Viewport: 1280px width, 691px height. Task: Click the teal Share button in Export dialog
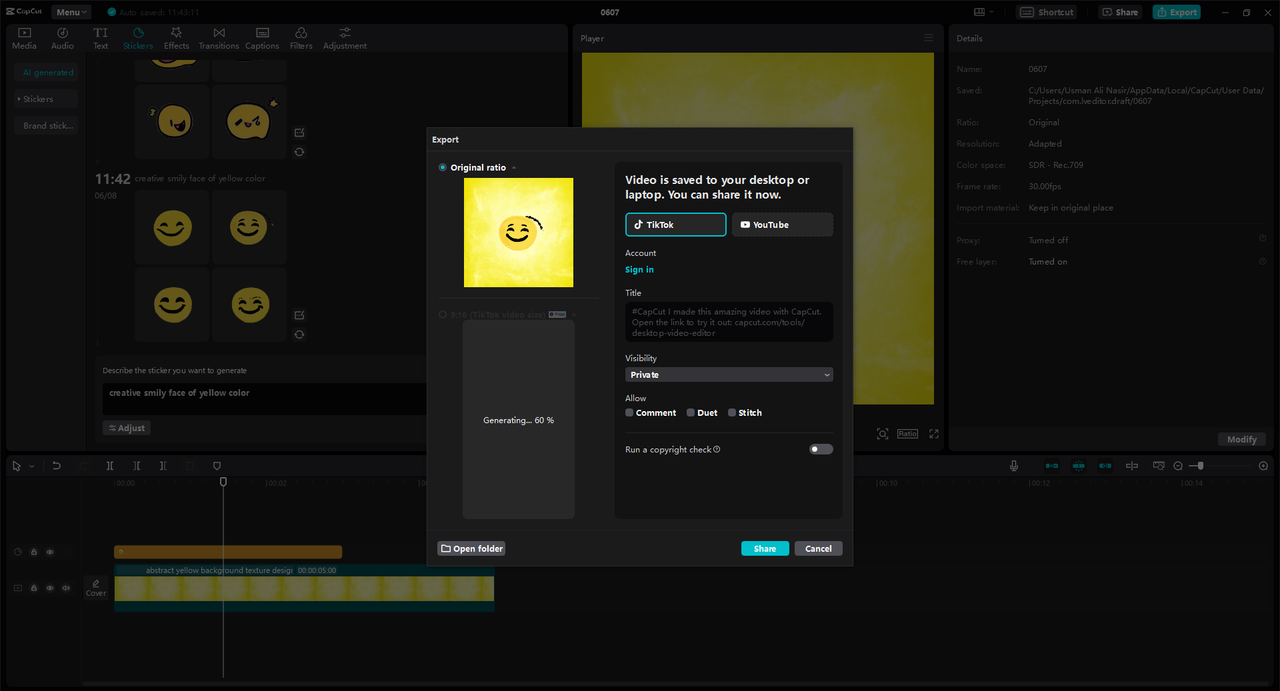765,548
